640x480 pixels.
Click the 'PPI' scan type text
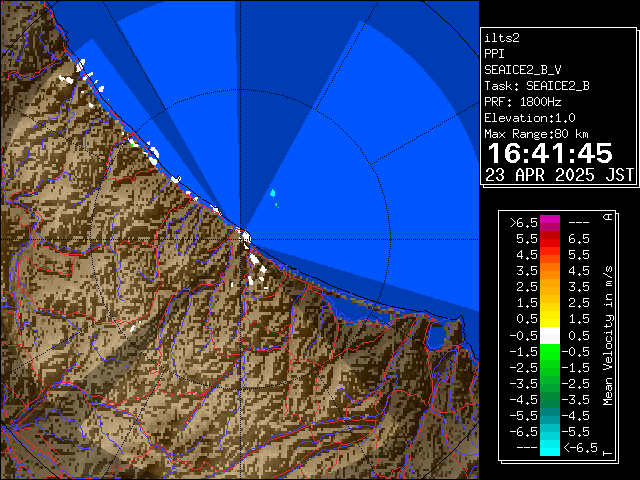(494, 54)
